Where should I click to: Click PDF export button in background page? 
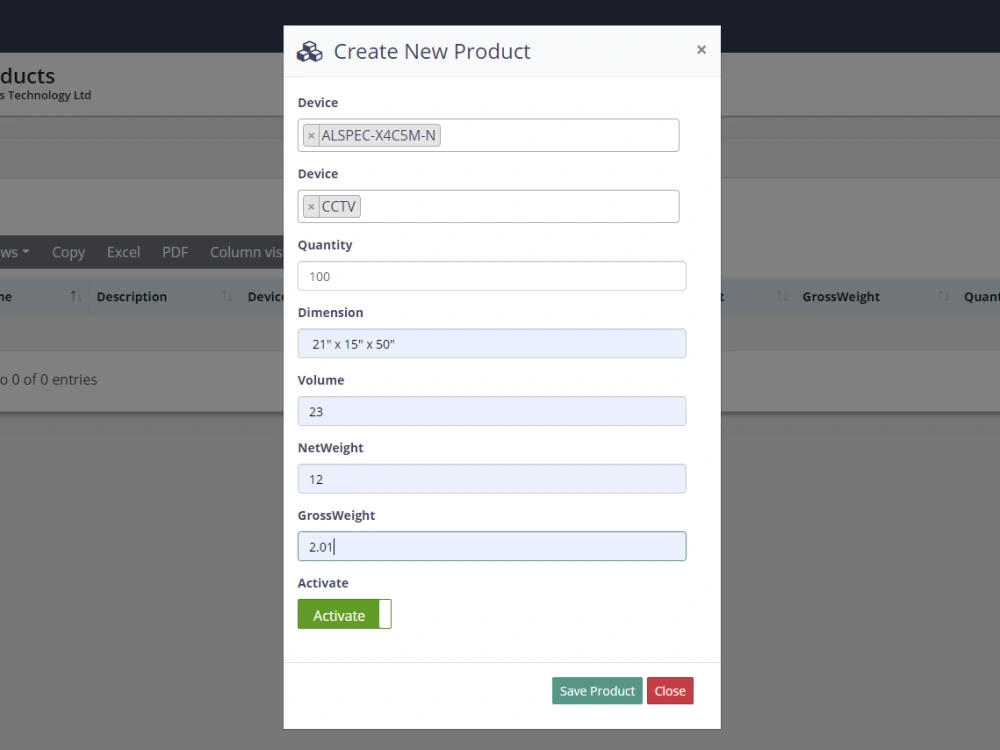click(175, 252)
